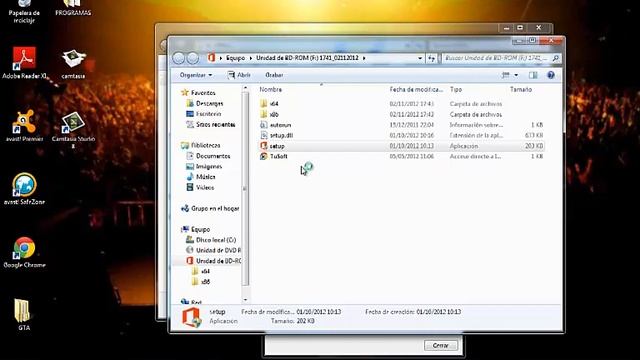Select the TuSoft shortcut file
The height and width of the screenshot is (360, 640).
coord(273,156)
